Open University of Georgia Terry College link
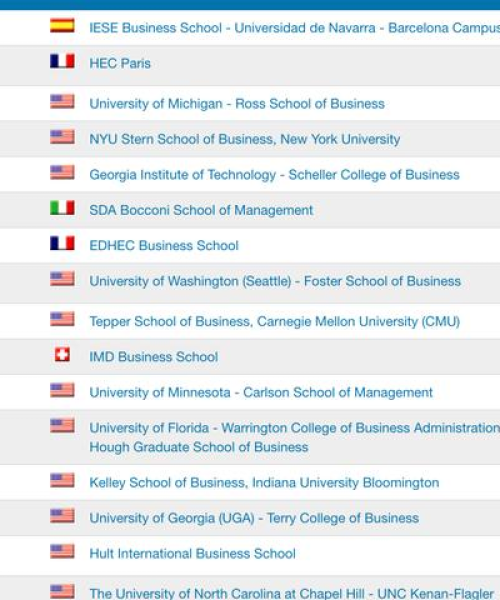Image resolution: width=500 pixels, height=600 pixels. [254, 518]
